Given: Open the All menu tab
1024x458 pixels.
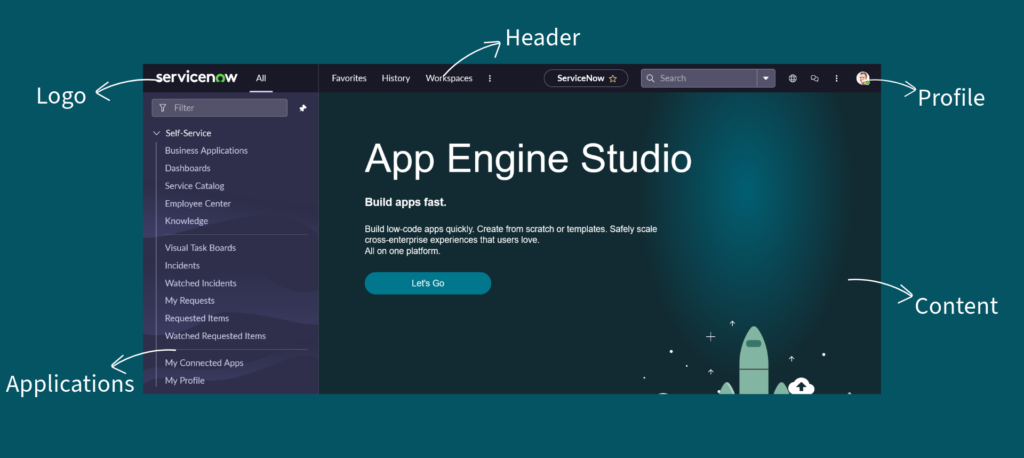Looking at the screenshot, I should pyautogui.click(x=261, y=78).
